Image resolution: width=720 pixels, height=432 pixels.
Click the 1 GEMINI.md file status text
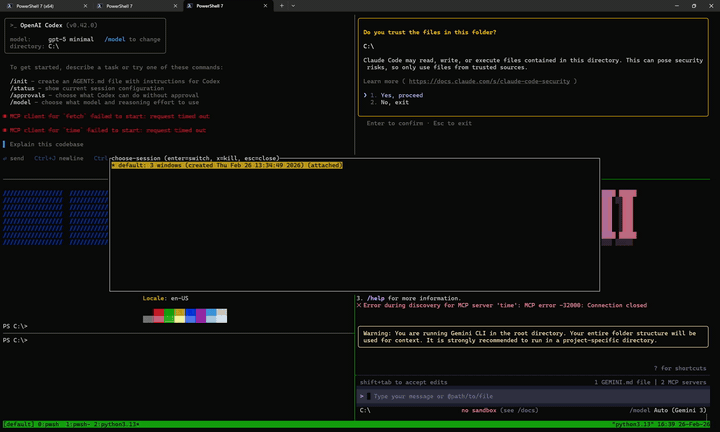pyautogui.click(x=622, y=382)
